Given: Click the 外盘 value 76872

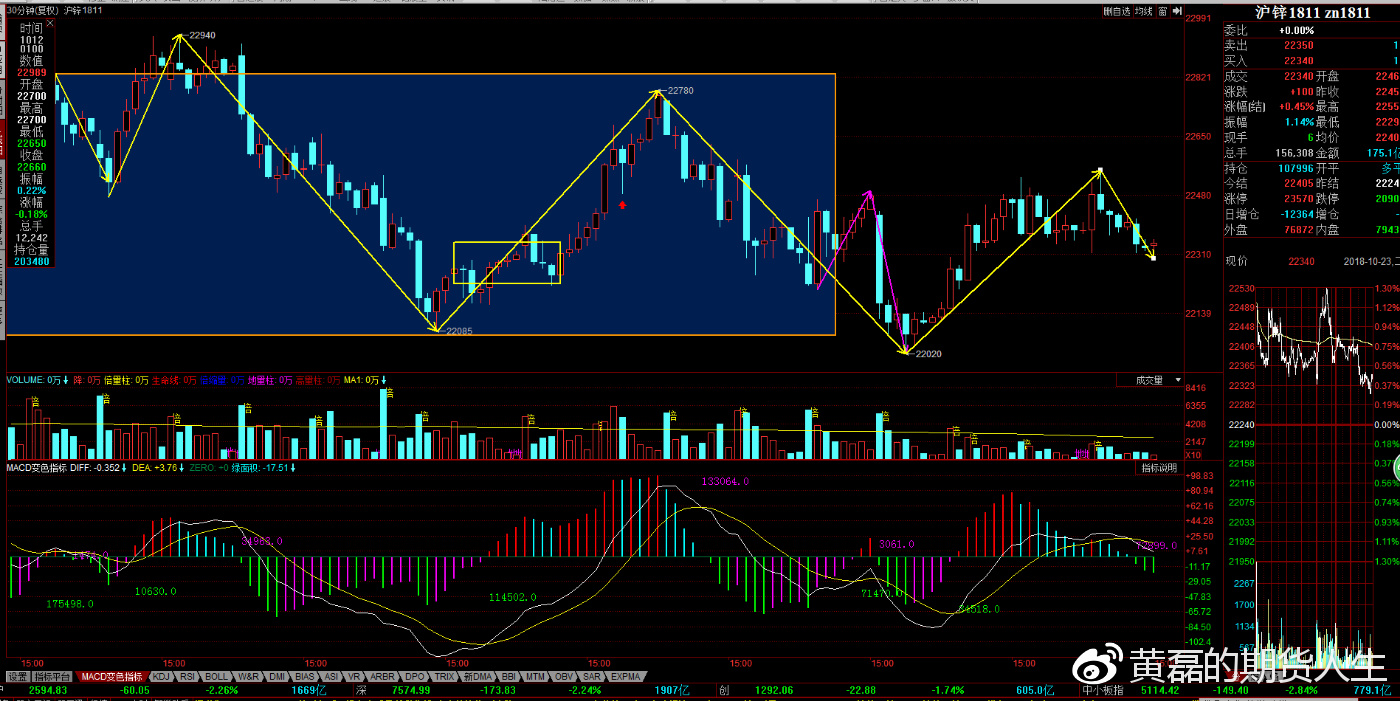Looking at the screenshot, I should (x=1298, y=229).
